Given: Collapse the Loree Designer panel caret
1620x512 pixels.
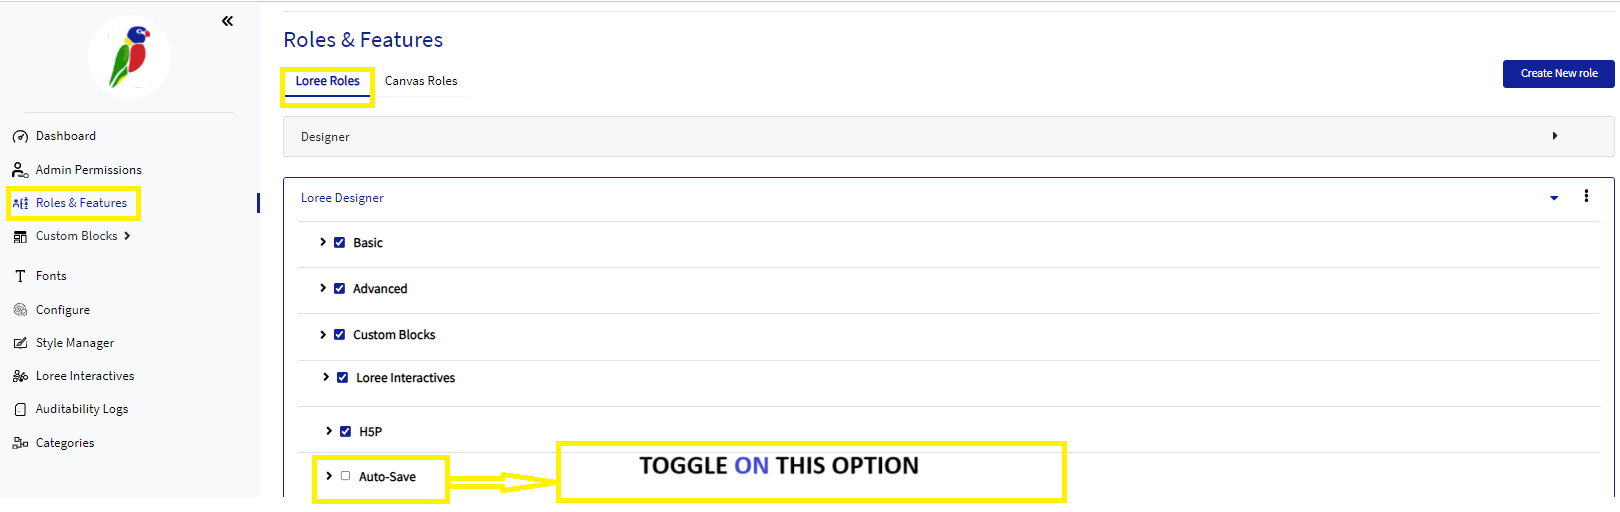Looking at the screenshot, I should (x=1554, y=198).
